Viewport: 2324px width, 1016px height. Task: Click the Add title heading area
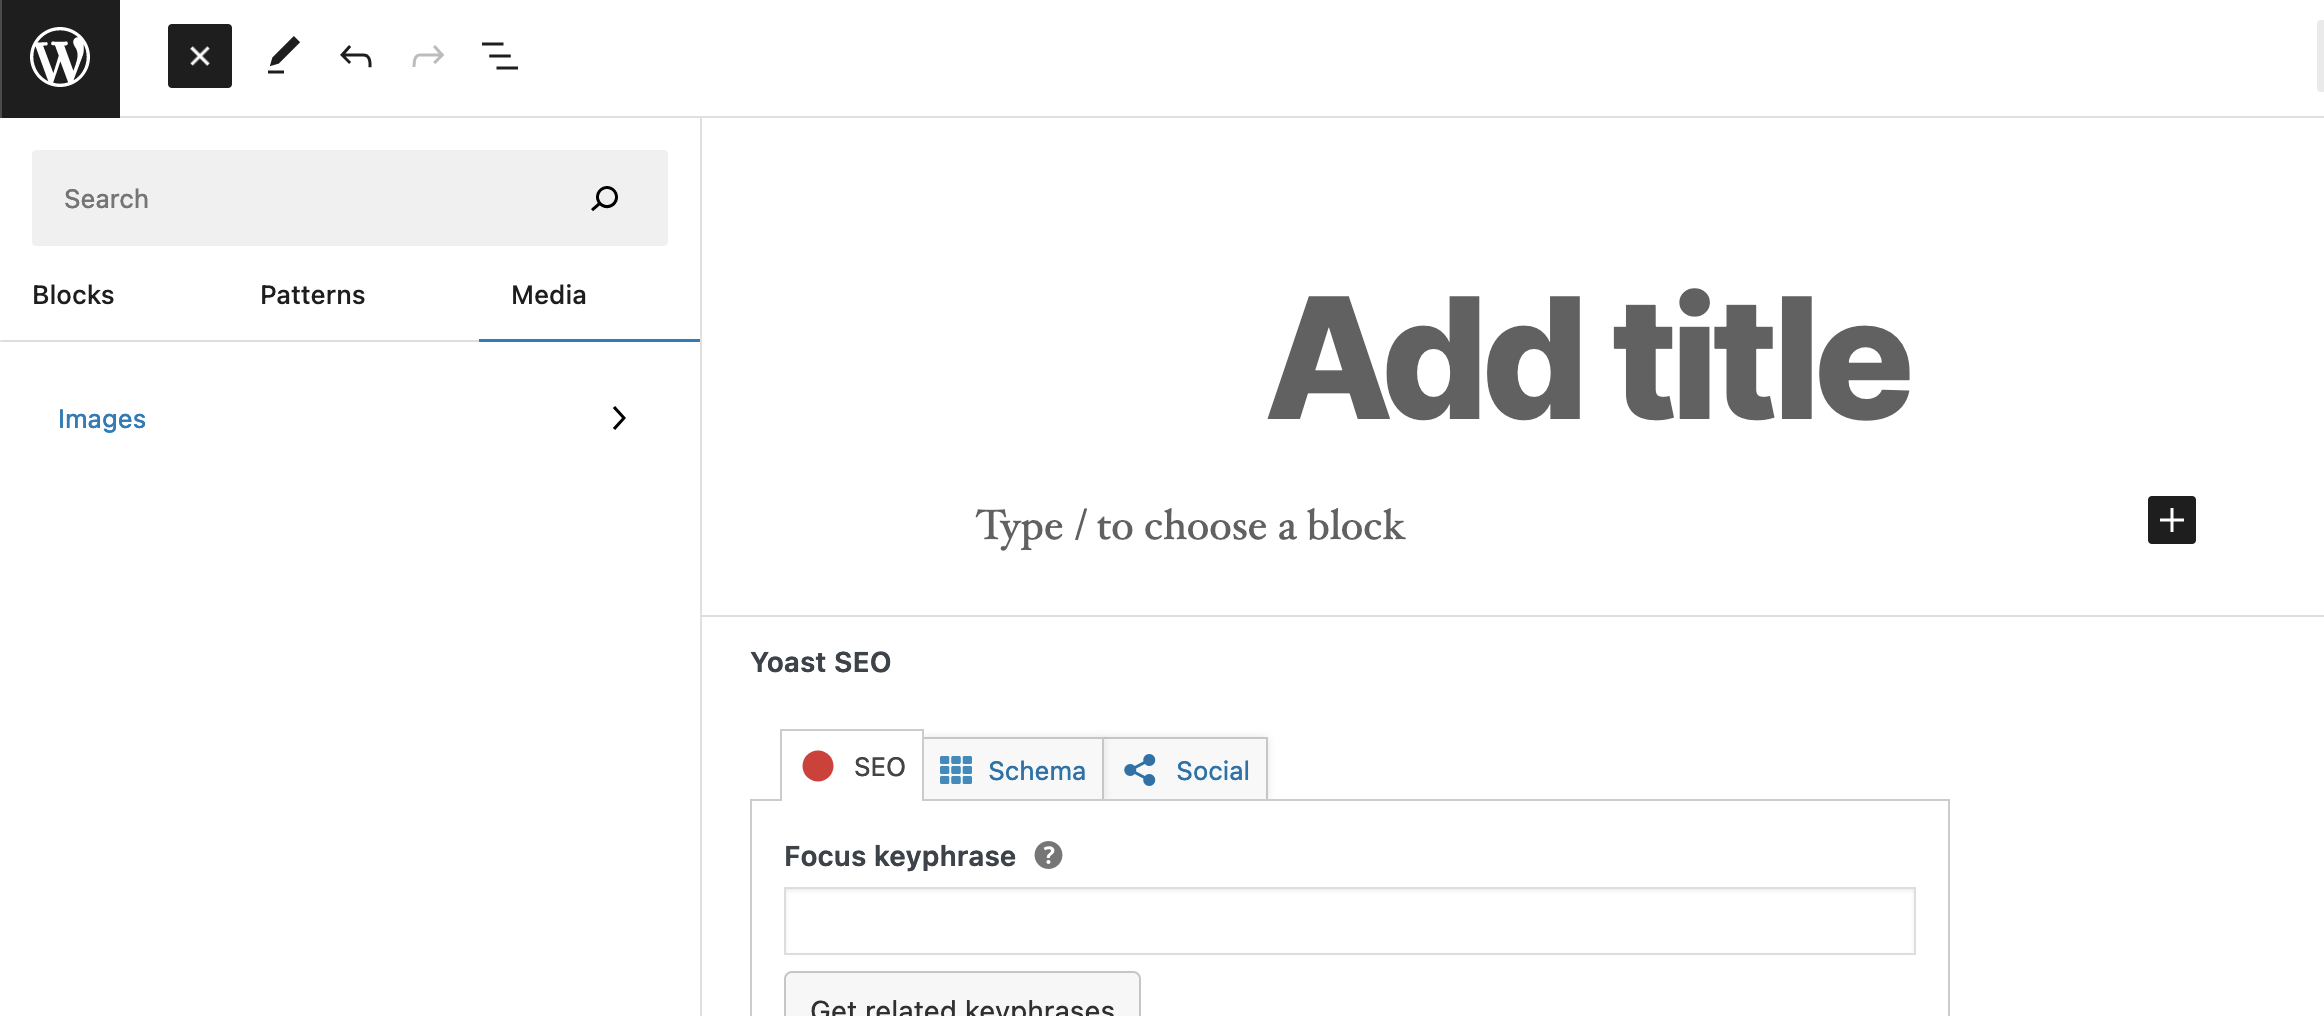point(1589,360)
